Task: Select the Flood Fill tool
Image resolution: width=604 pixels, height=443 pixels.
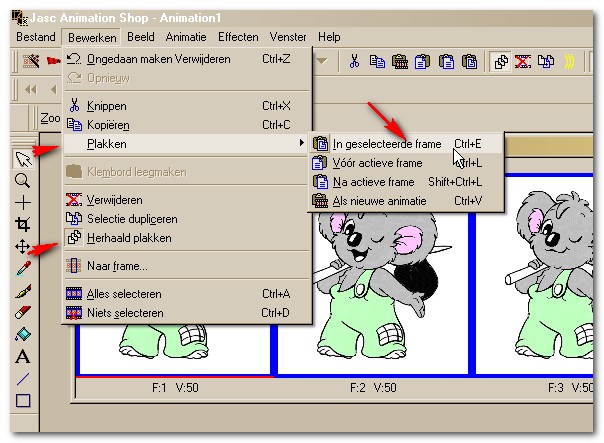Action: [x=23, y=334]
